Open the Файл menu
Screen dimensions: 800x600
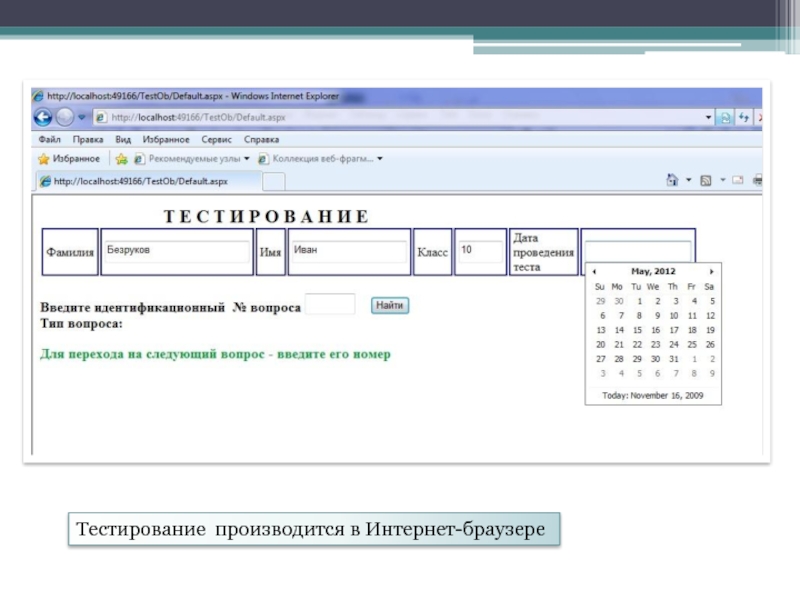[x=49, y=140]
